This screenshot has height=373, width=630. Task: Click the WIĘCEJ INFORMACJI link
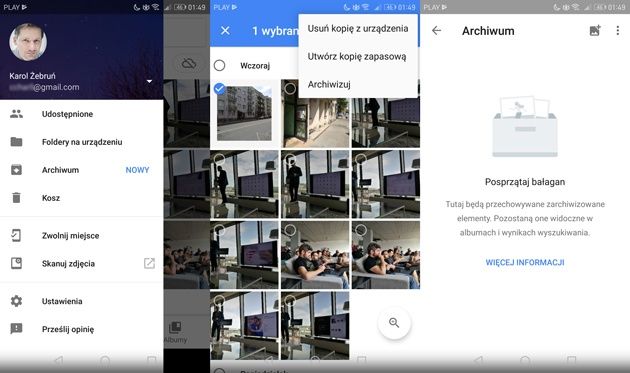point(525,262)
